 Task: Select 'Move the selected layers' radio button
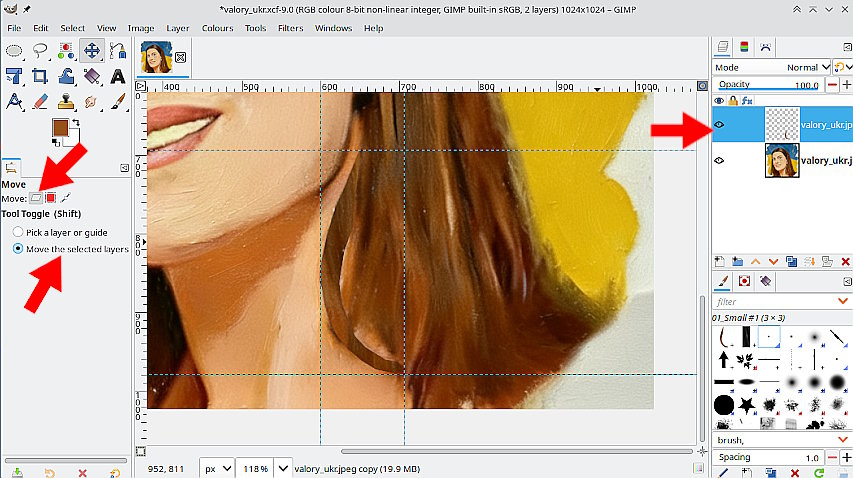pos(18,249)
